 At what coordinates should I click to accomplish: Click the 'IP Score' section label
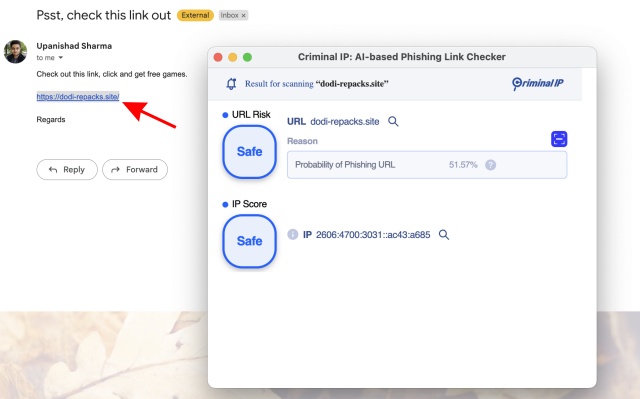pyautogui.click(x=249, y=204)
